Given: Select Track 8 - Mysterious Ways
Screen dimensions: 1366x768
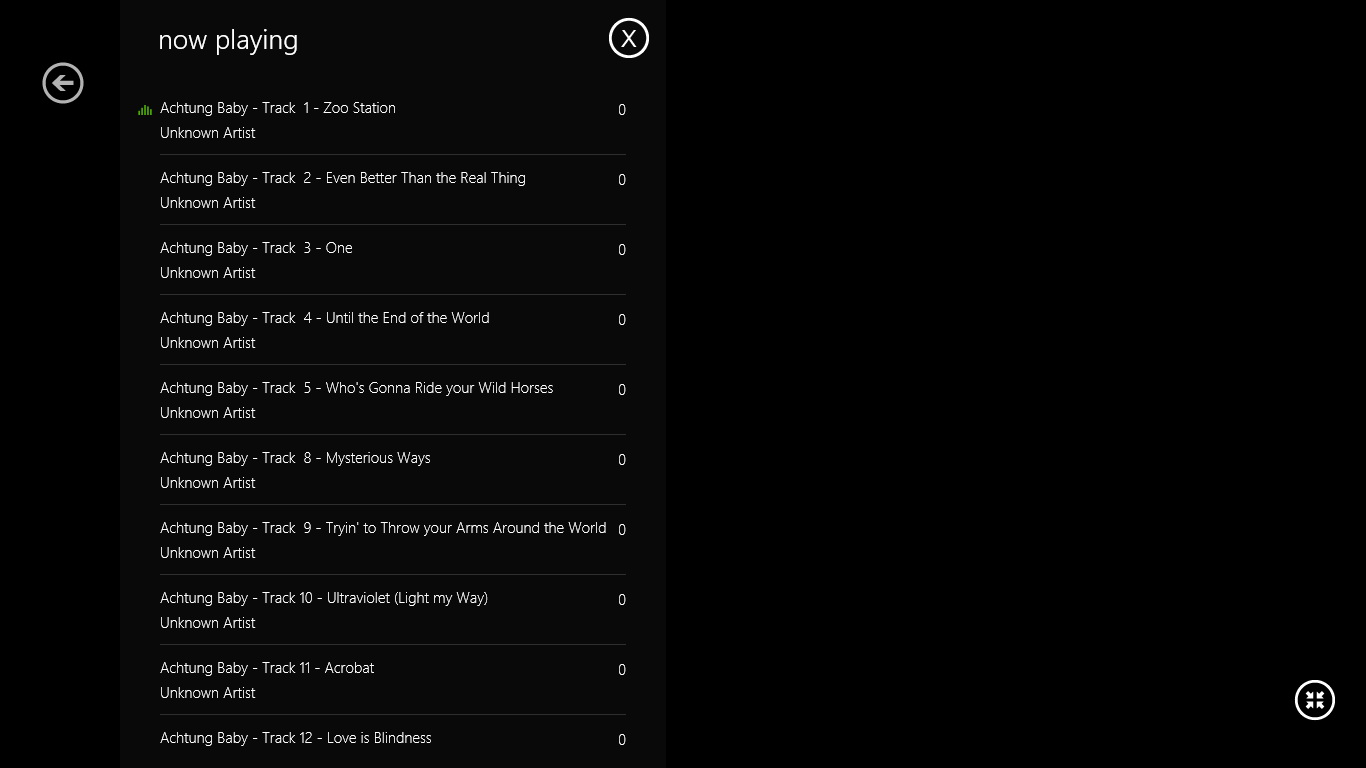Looking at the screenshot, I should tap(393, 470).
